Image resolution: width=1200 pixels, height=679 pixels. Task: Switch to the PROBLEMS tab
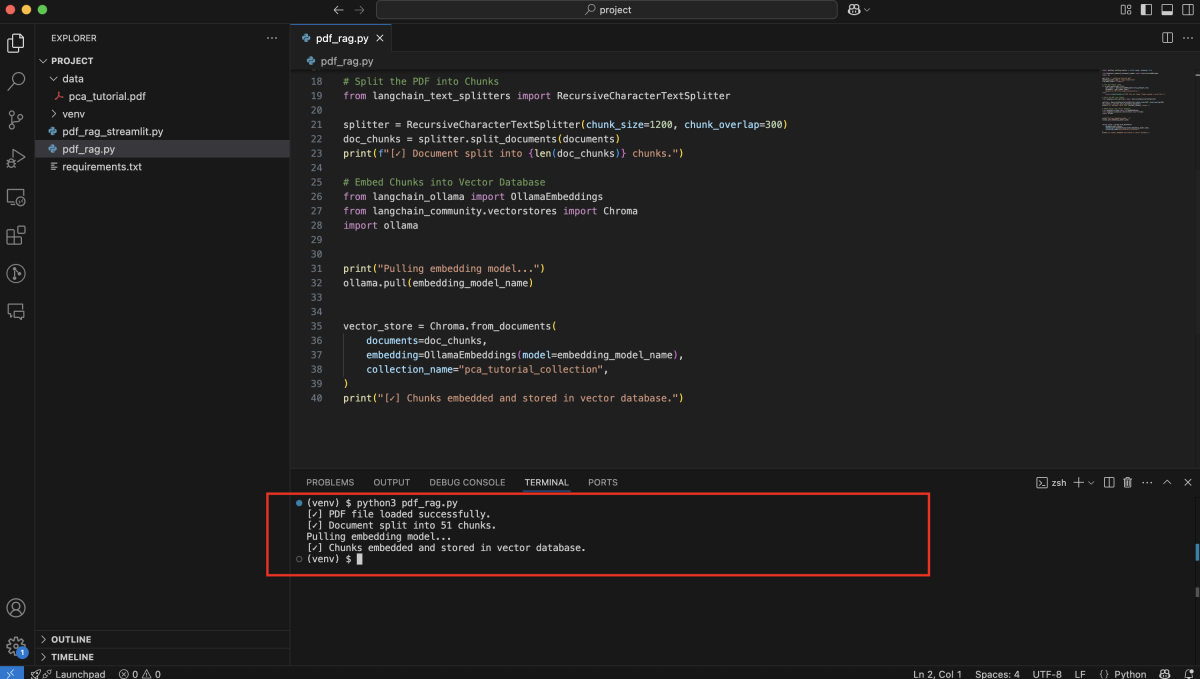point(330,482)
